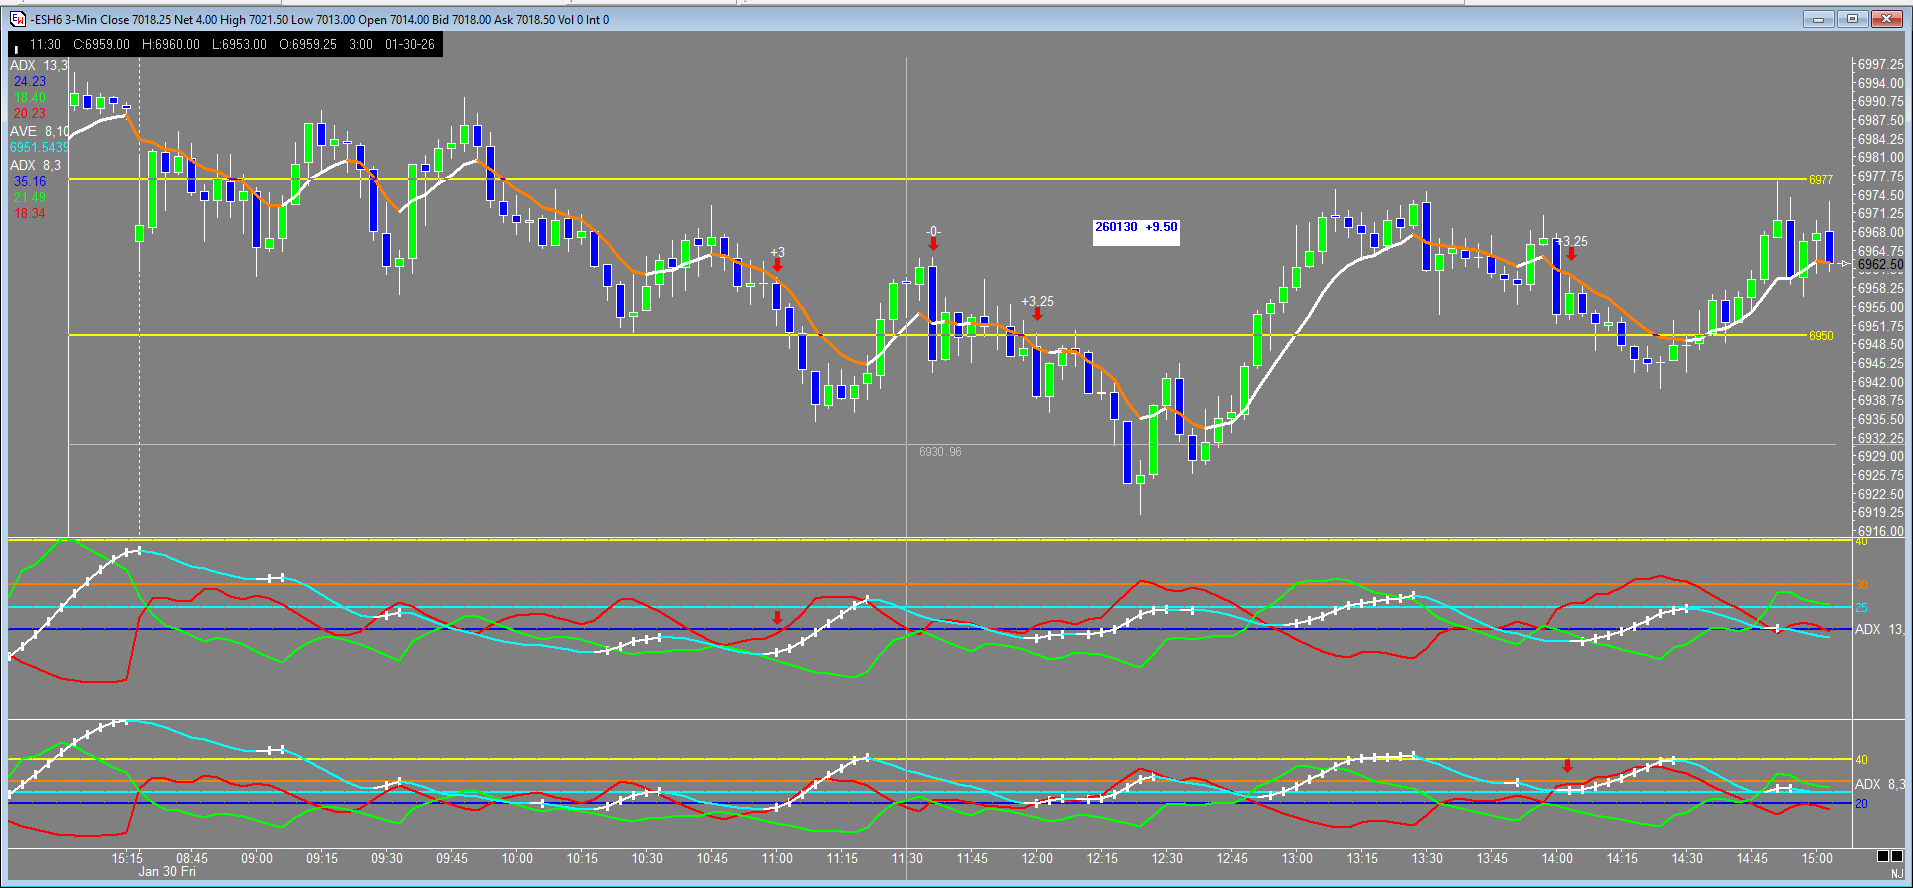
Task: Click the red arrow under +3.25 near 12:00
Action: 1037,314
